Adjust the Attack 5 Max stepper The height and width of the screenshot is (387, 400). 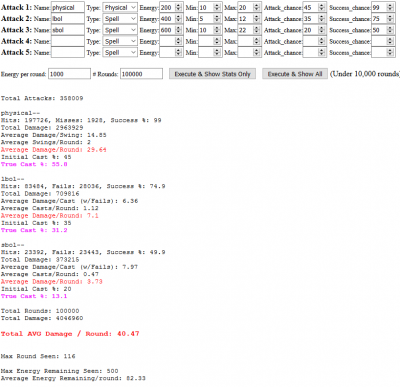click(x=257, y=52)
